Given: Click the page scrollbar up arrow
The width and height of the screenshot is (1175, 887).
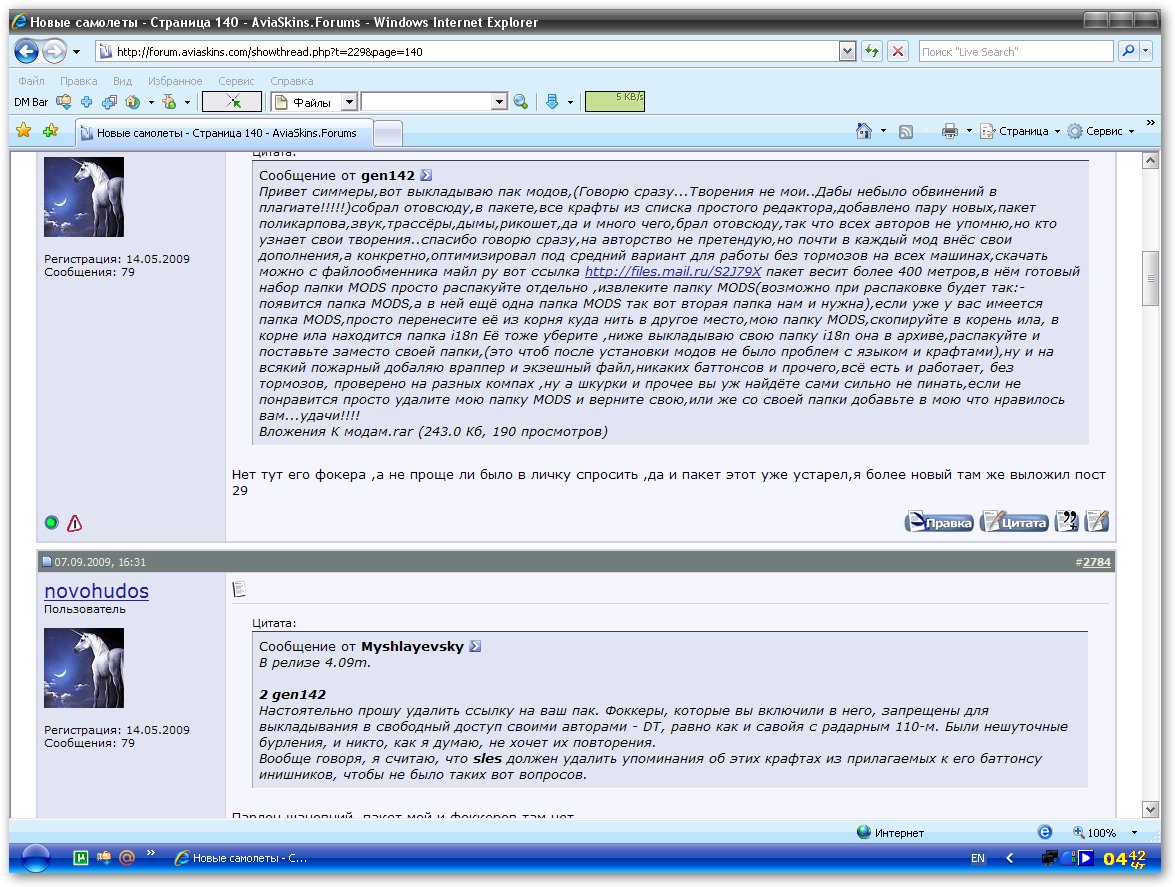Looking at the screenshot, I should click(1150, 160).
